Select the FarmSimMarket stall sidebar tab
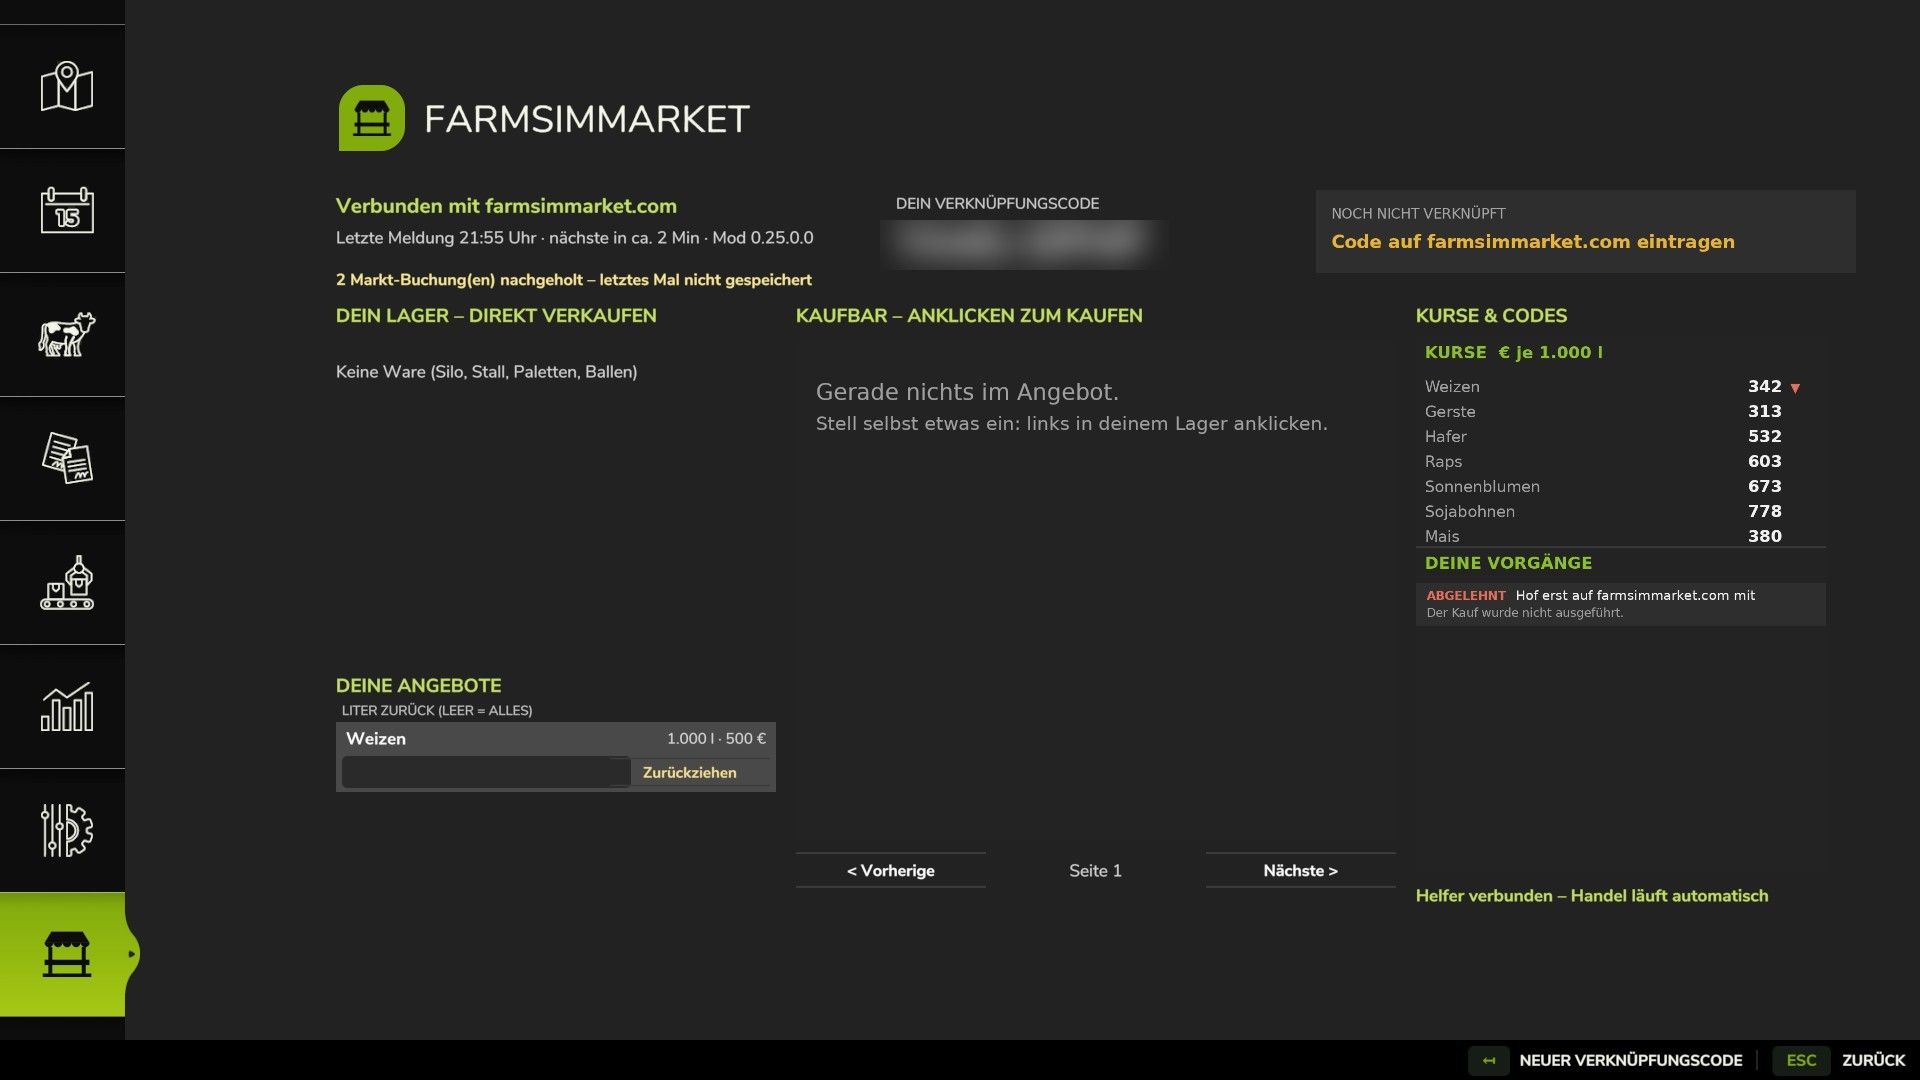Image resolution: width=1920 pixels, height=1080 pixels. pyautogui.click(x=66, y=955)
